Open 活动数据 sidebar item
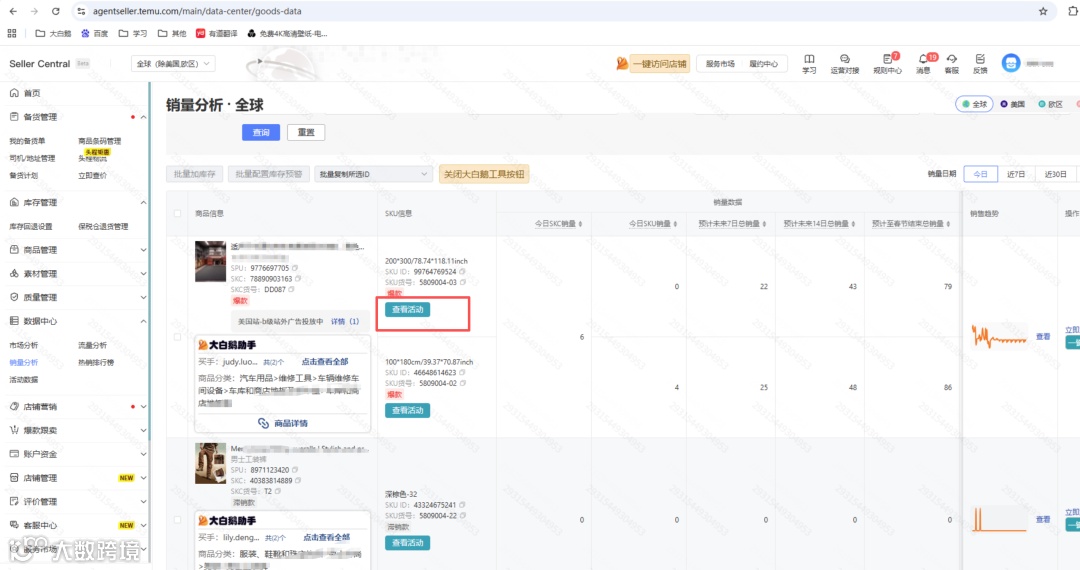Image resolution: width=1080 pixels, height=570 pixels. tap(23, 379)
